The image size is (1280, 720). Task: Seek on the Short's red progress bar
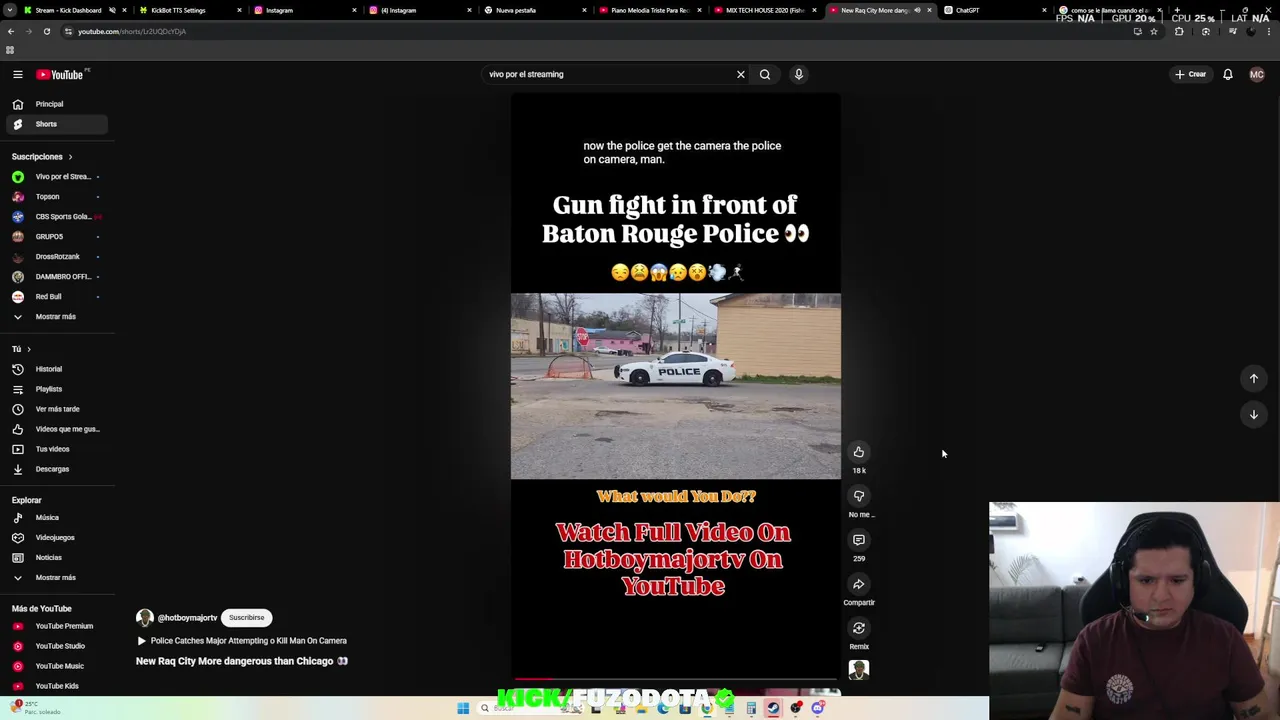click(x=675, y=678)
